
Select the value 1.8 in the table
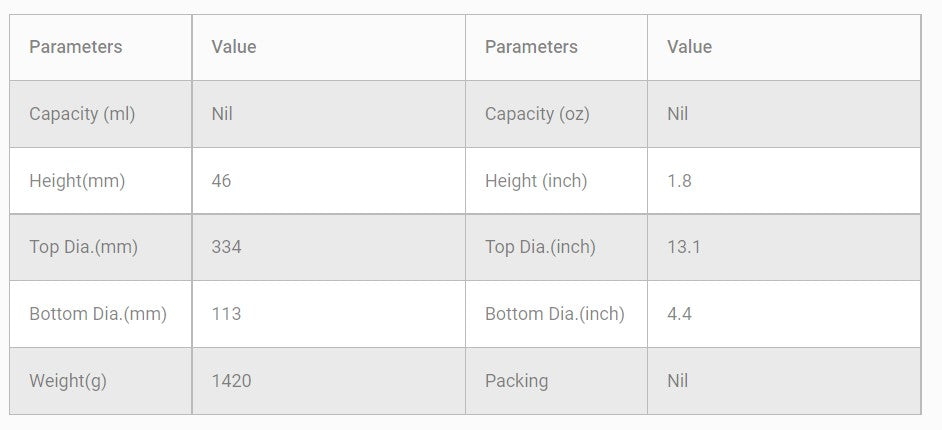[x=679, y=181]
